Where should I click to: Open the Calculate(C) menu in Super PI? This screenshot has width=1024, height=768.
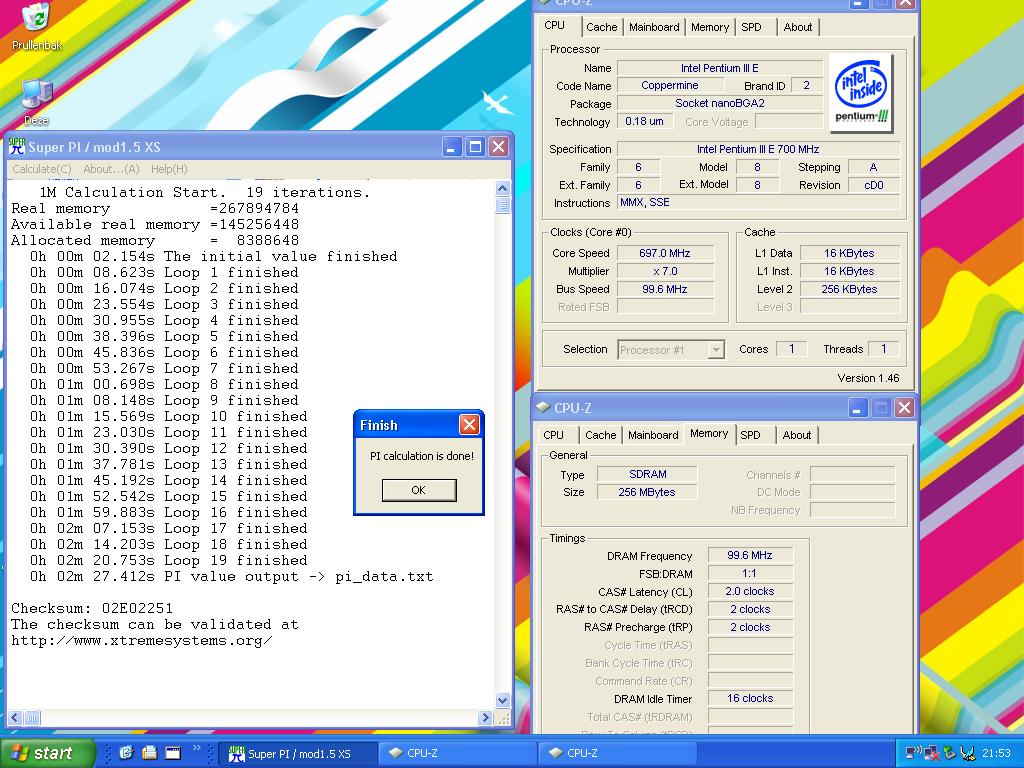pyautogui.click(x=42, y=169)
